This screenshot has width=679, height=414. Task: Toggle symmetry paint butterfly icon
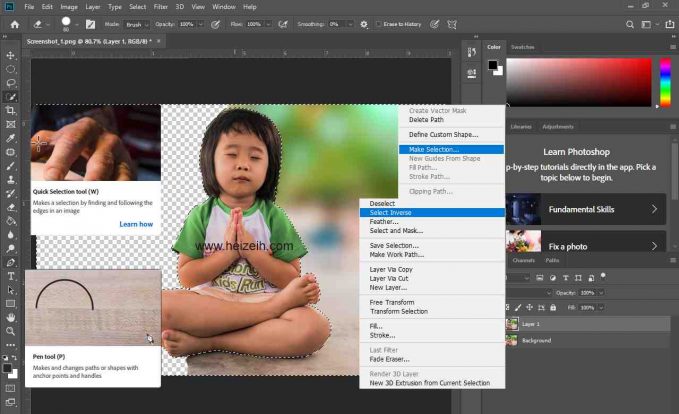[452, 25]
